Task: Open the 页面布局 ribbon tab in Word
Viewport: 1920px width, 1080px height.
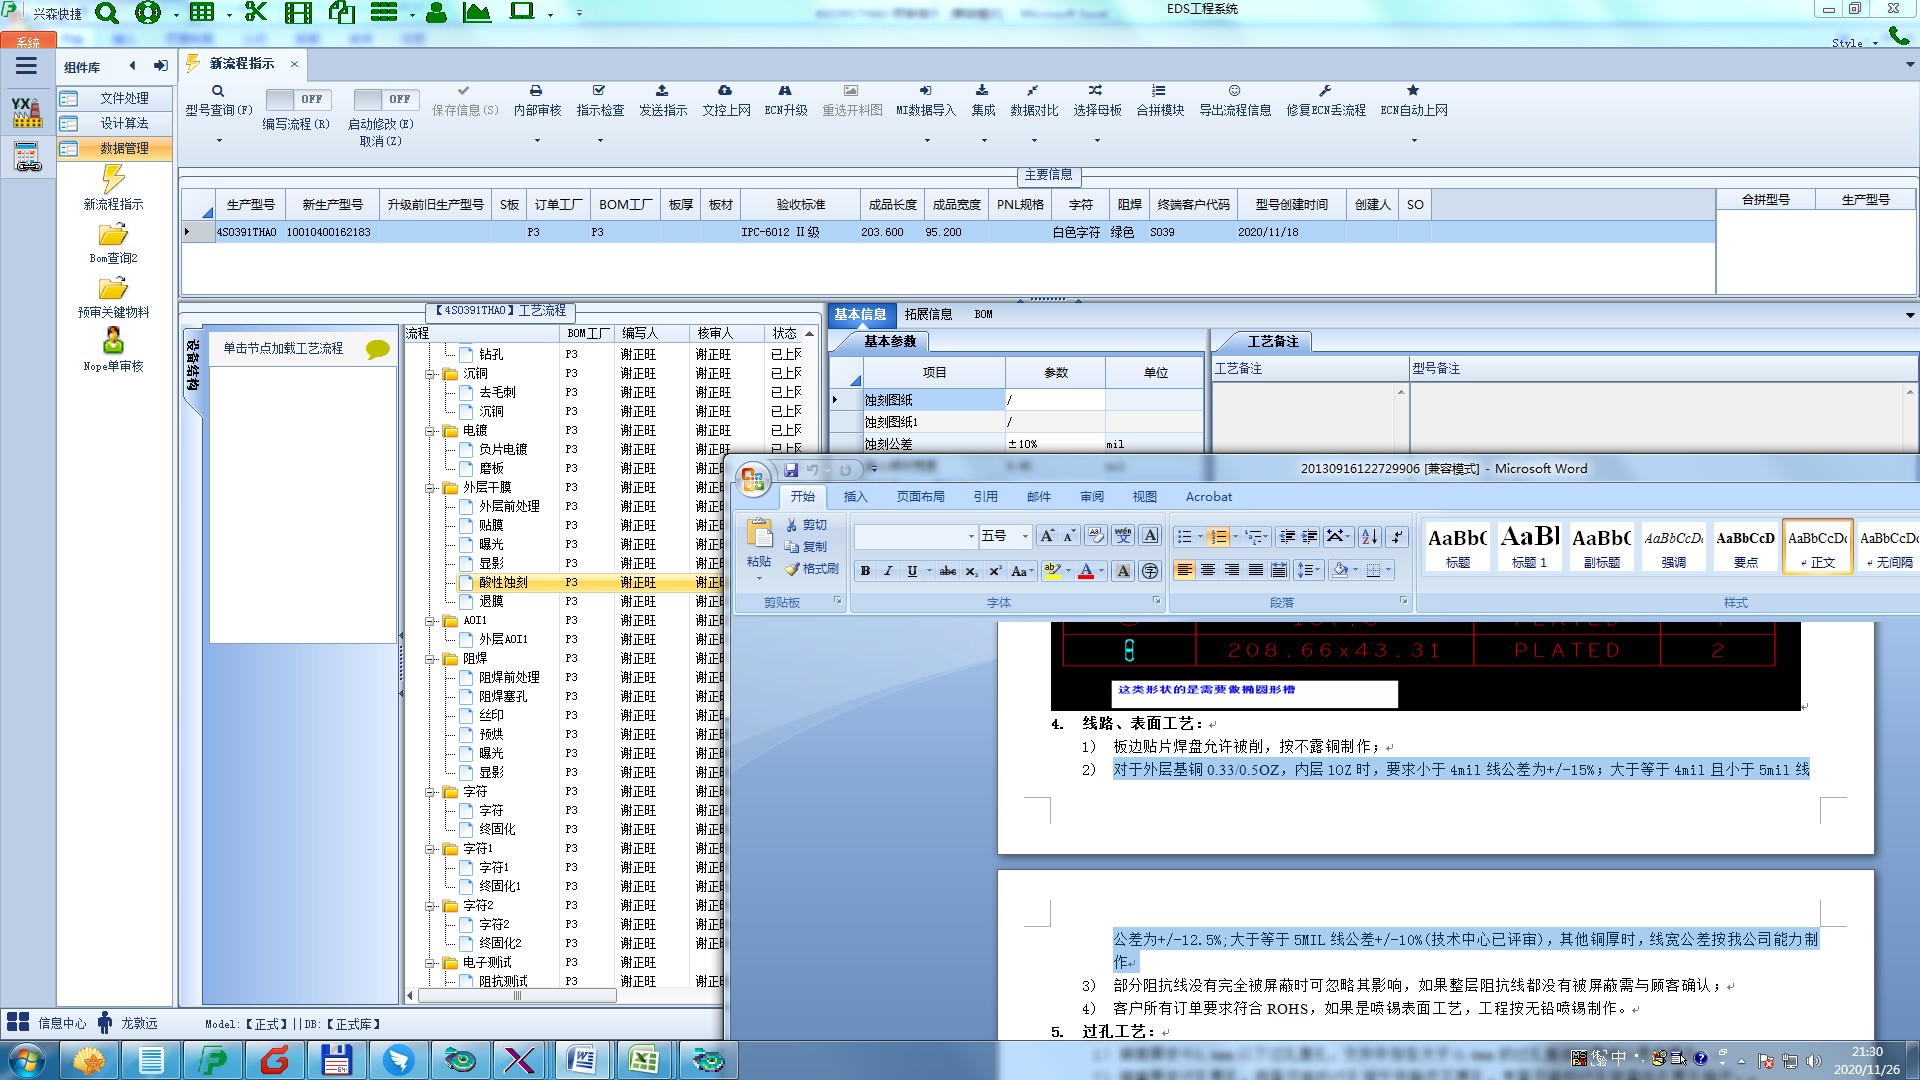Action: pos(920,497)
